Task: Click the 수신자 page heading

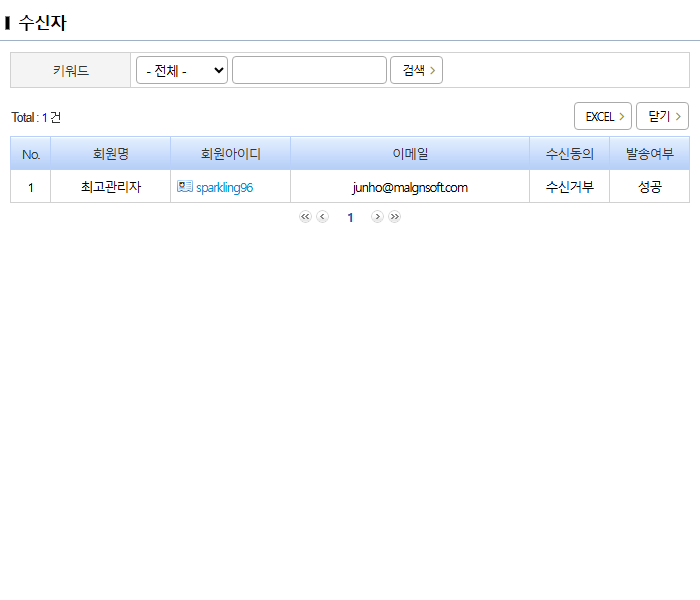Action: 42,23
